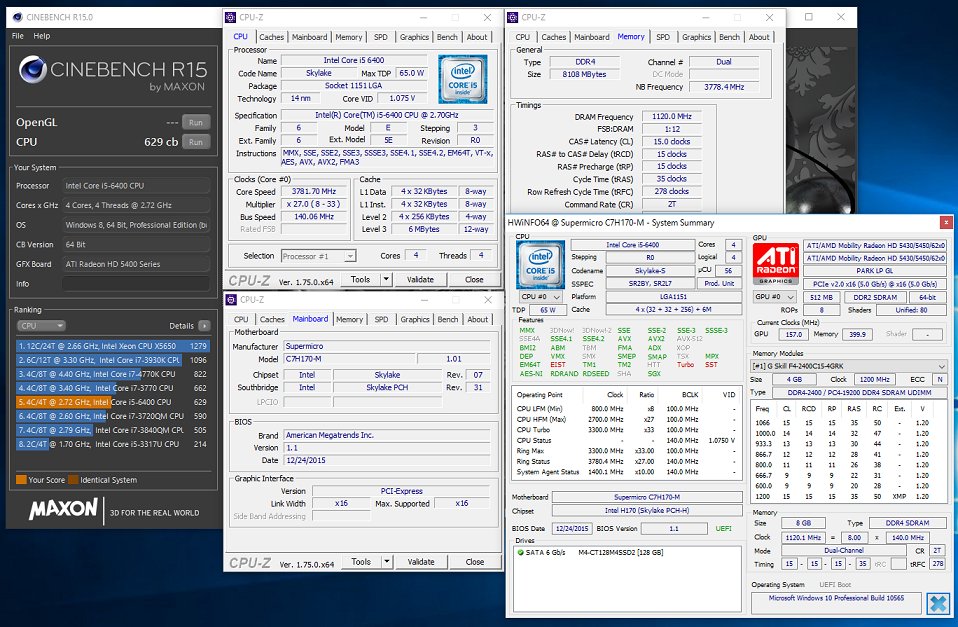Click the blue X close icon in HWiNFO summary
Image resolution: width=958 pixels, height=627 pixels.
[x=936, y=604]
